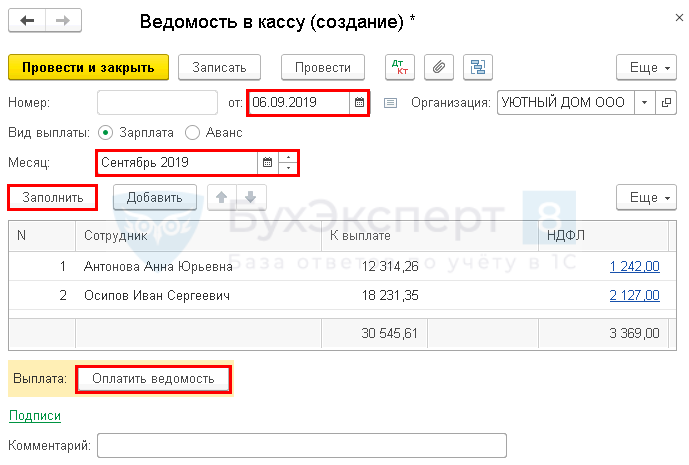
Task: Click into the Комментарий field
Action: tap(302, 445)
